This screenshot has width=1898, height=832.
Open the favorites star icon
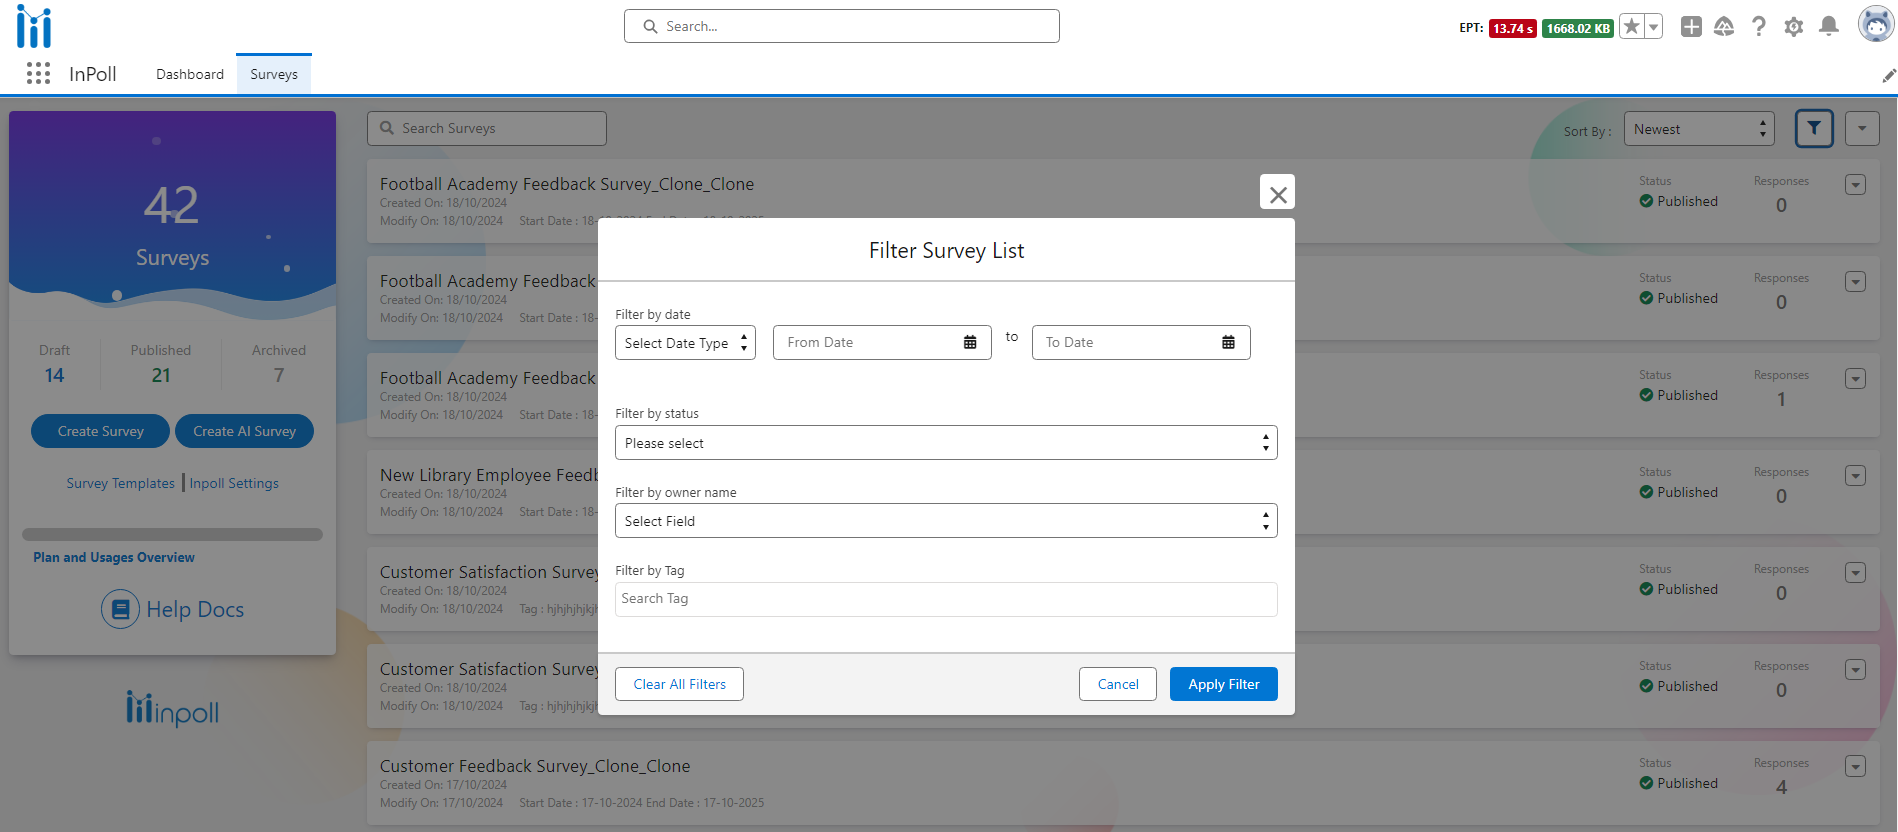pos(1631,27)
